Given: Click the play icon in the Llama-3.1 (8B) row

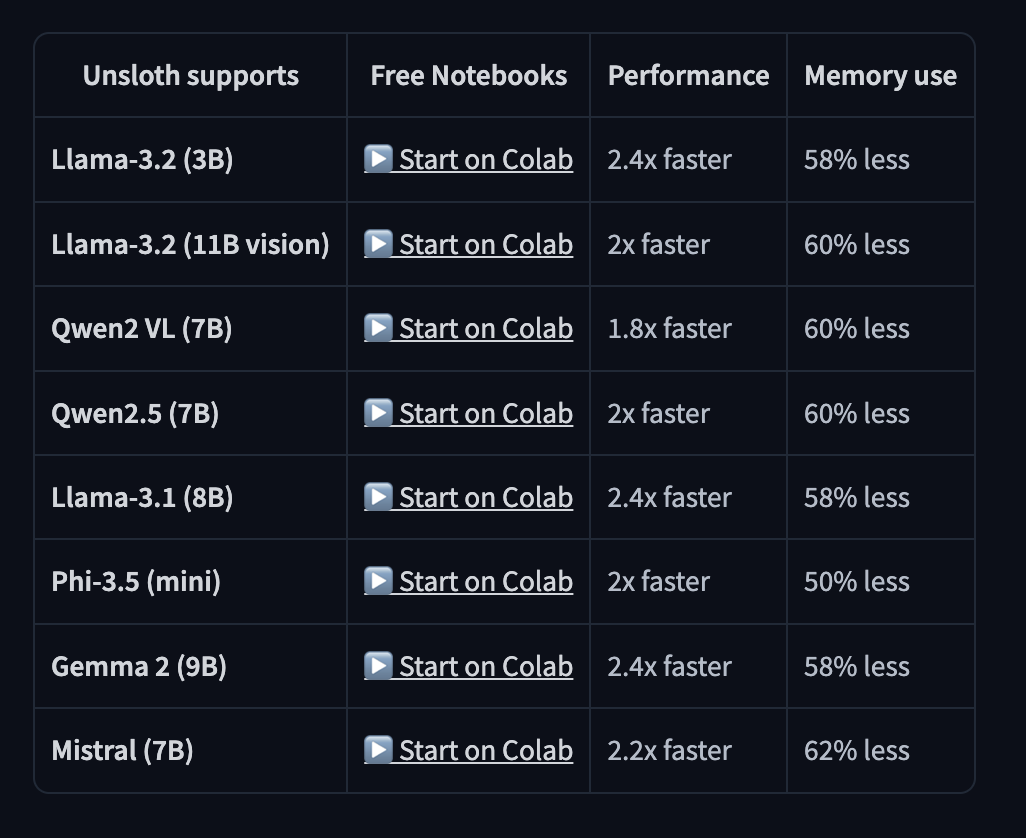Looking at the screenshot, I should click(378, 497).
